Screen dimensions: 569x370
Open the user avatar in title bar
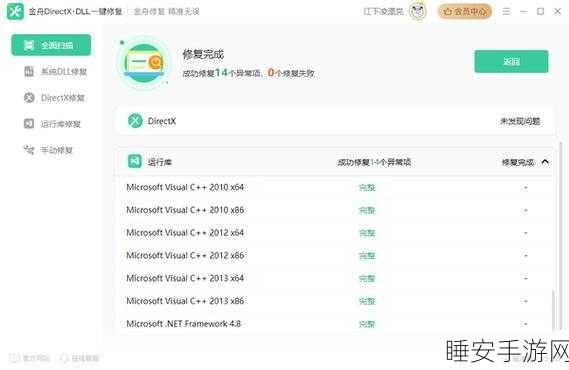418,12
